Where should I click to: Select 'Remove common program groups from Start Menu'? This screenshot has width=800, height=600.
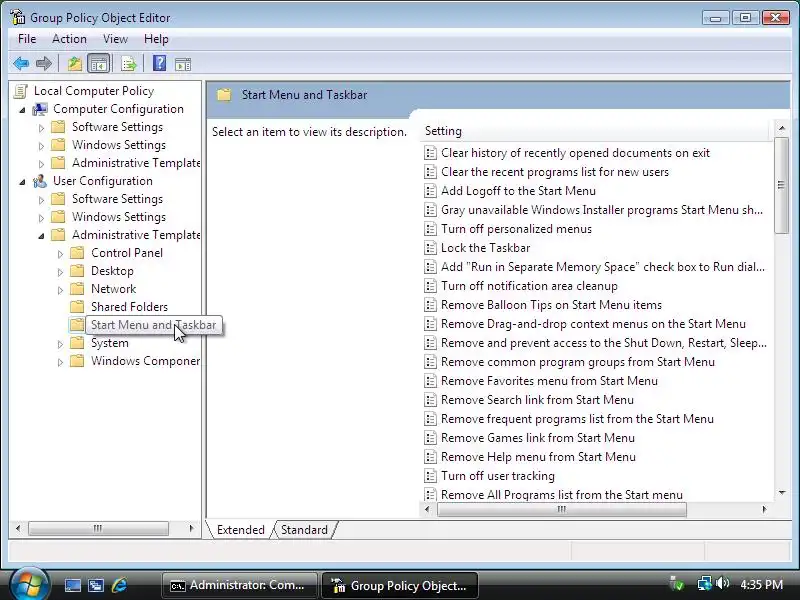coord(578,362)
